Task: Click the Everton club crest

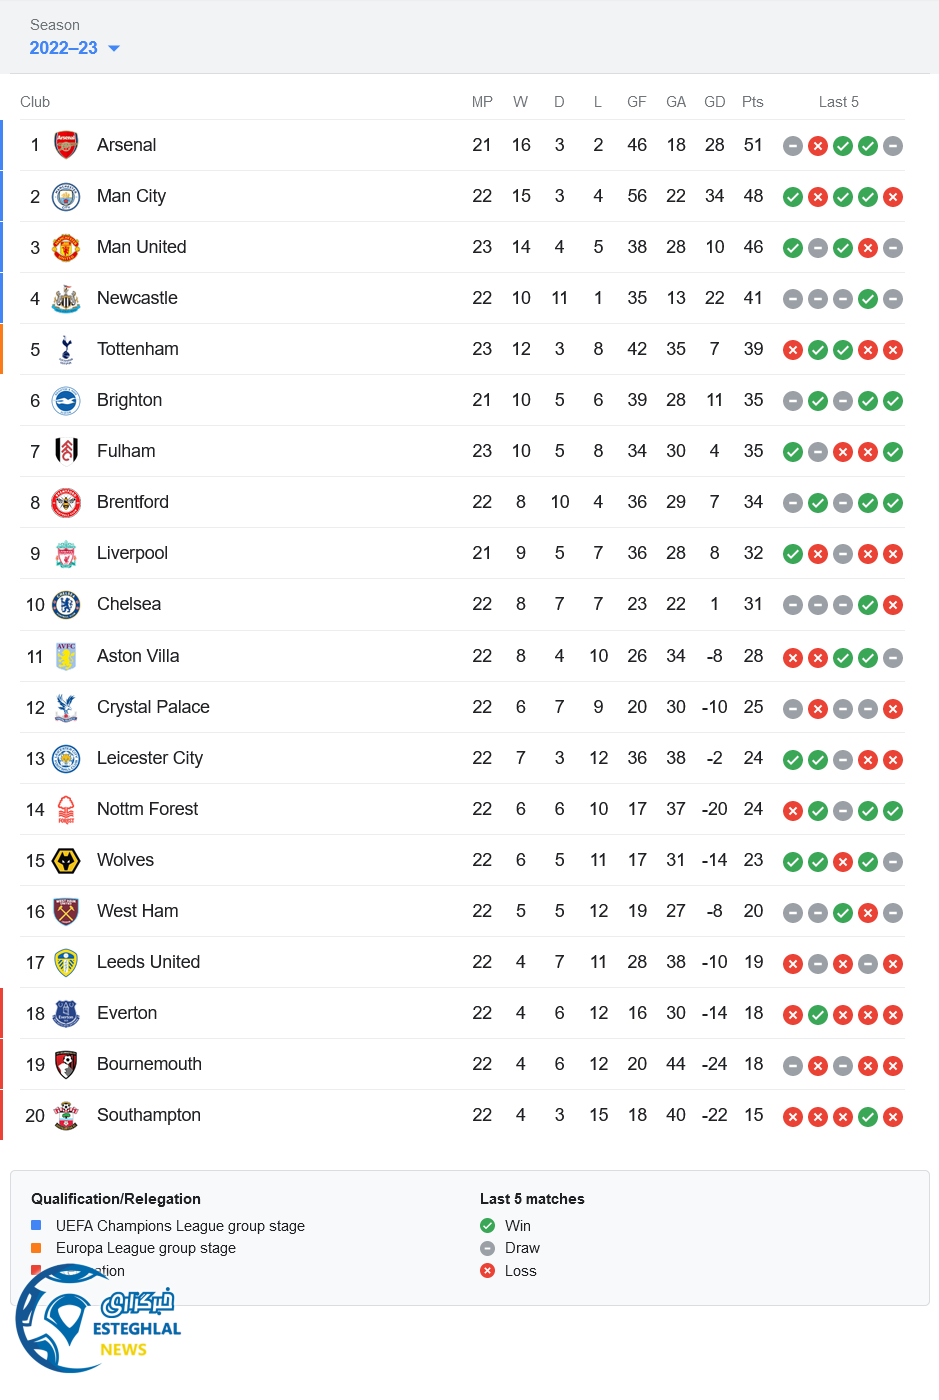Action: [66, 1013]
